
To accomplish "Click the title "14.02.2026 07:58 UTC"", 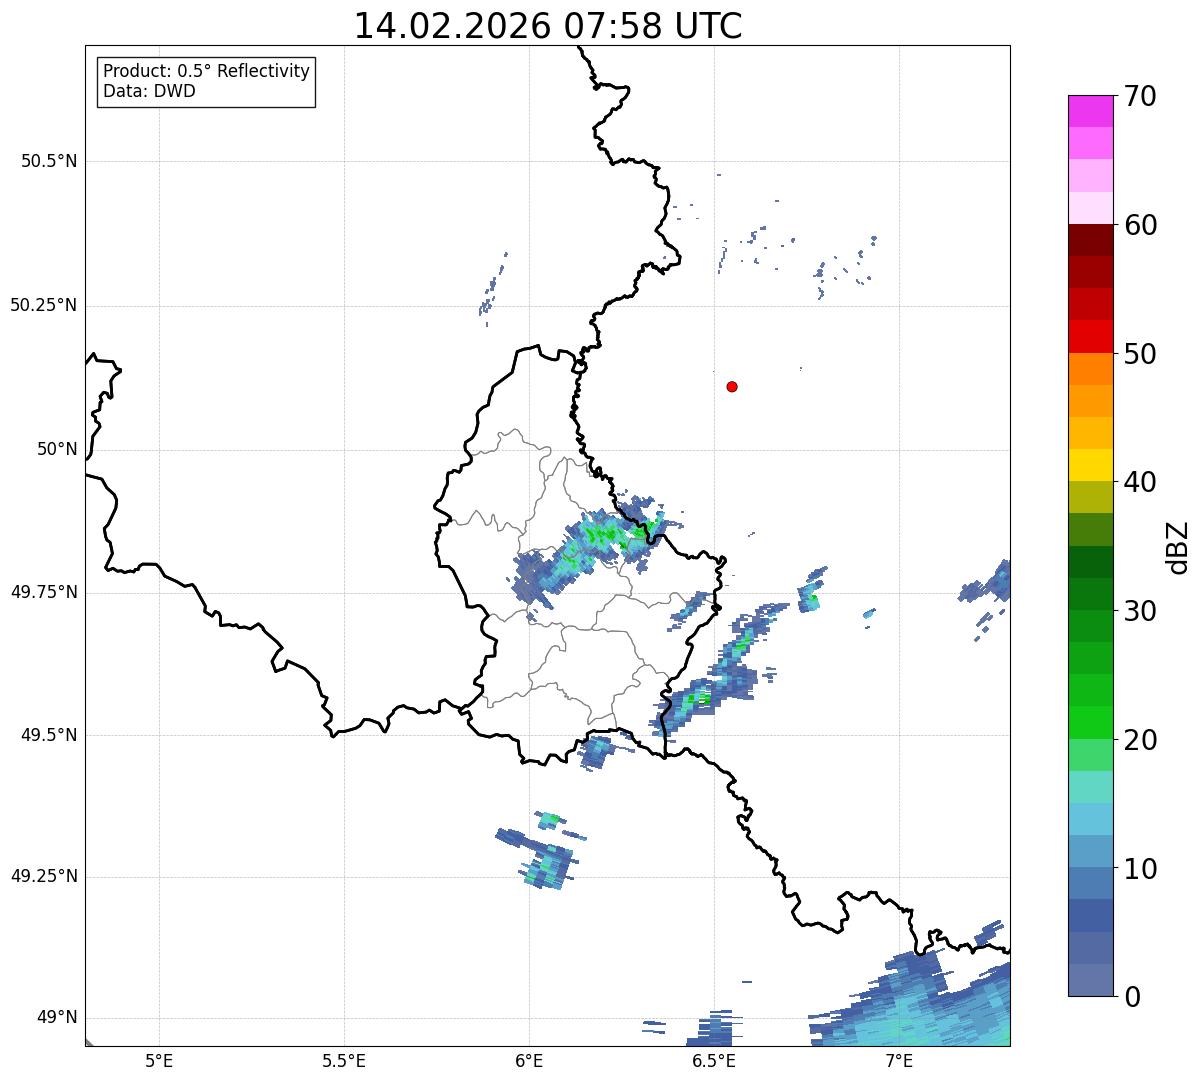I will 548,25.
